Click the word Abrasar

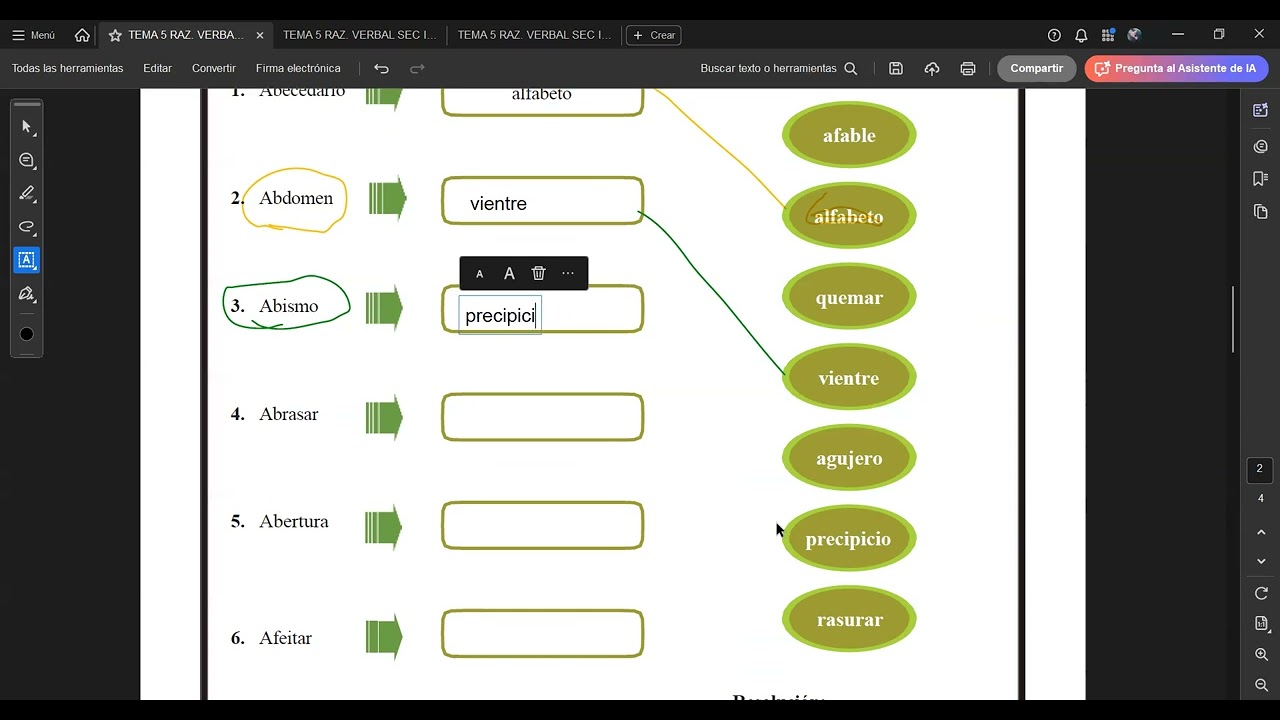[289, 414]
